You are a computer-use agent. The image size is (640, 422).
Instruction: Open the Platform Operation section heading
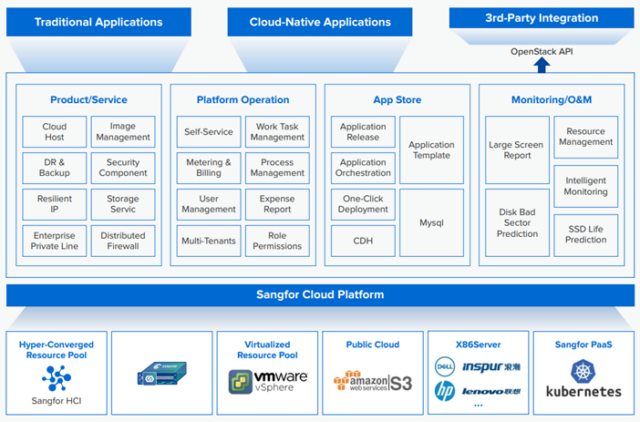(x=243, y=100)
